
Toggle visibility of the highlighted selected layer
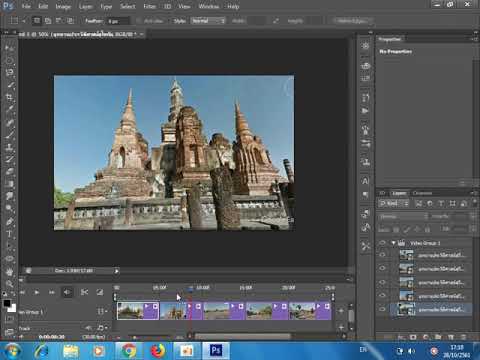pos(382,309)
